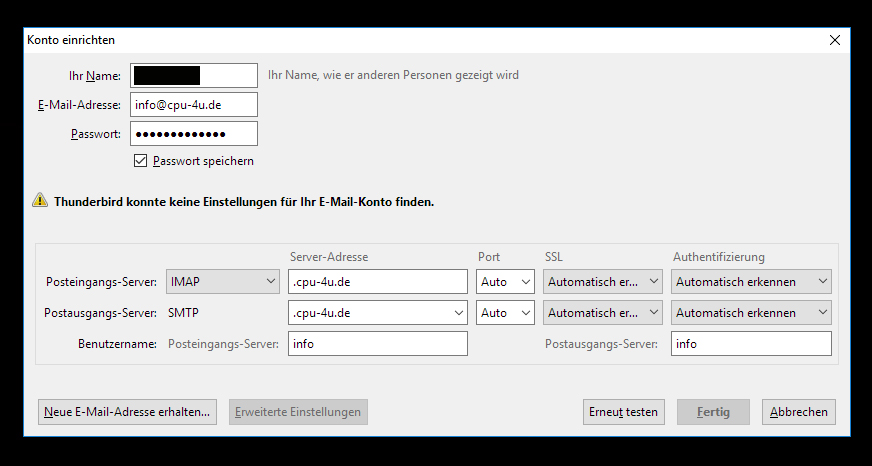Open the Postausgangs-Server Authentifizierung dropdown
This screenshot has height=466, width=872.
(751, 313)
